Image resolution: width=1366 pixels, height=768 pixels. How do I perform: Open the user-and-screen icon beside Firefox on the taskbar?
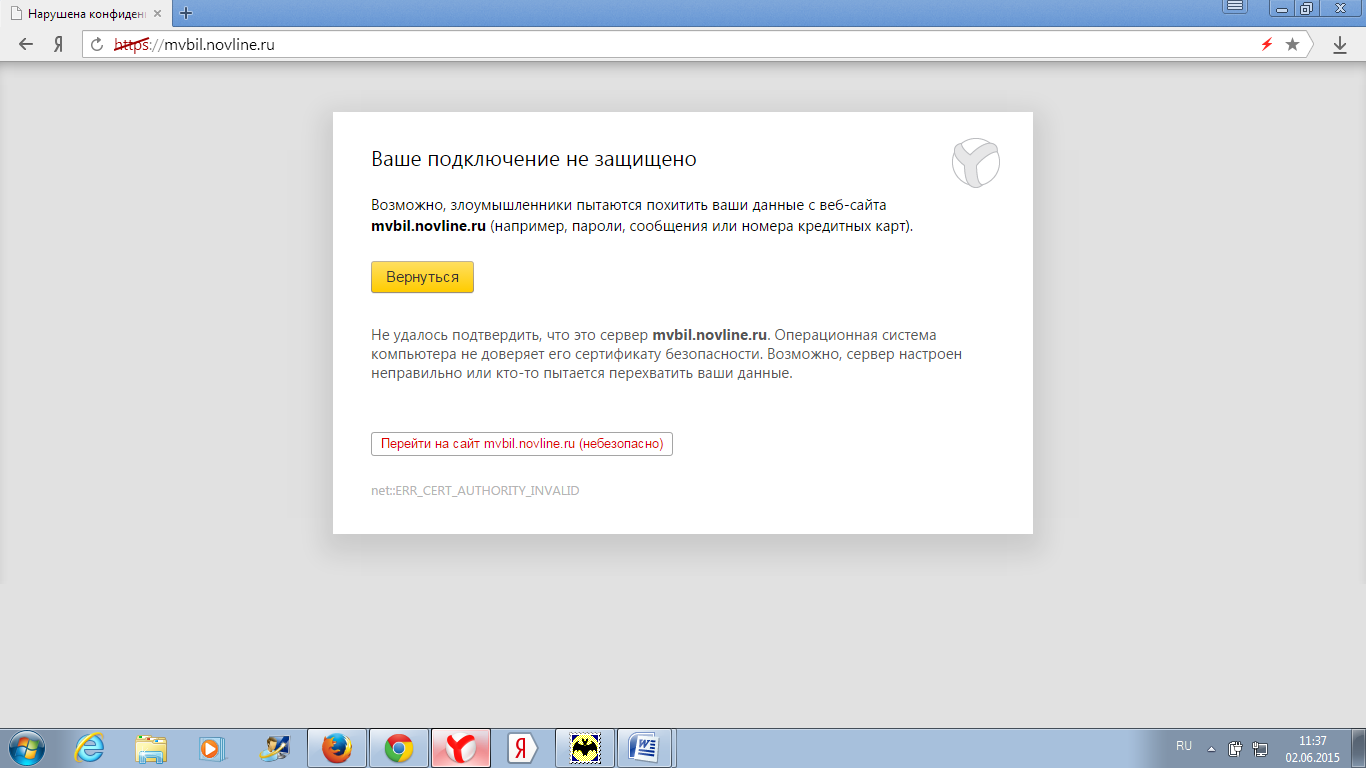[273, 748]
